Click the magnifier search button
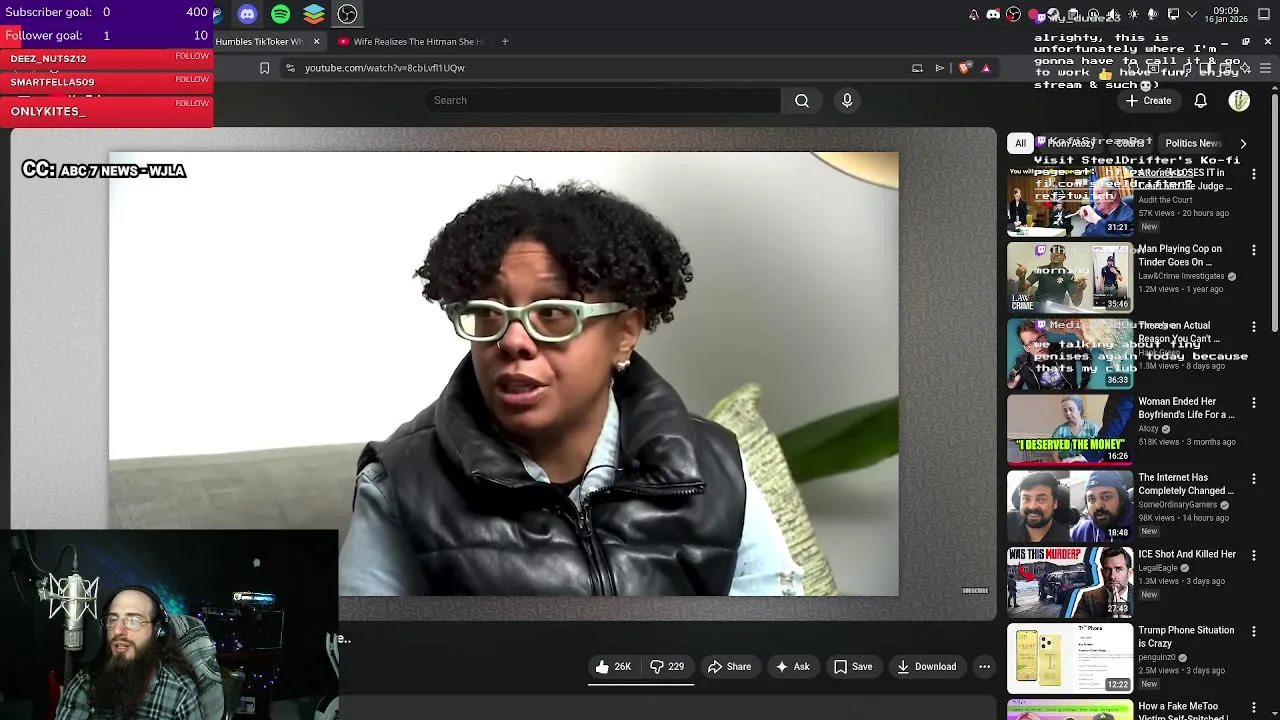1280x720 pixels. (x=802, y=100)
